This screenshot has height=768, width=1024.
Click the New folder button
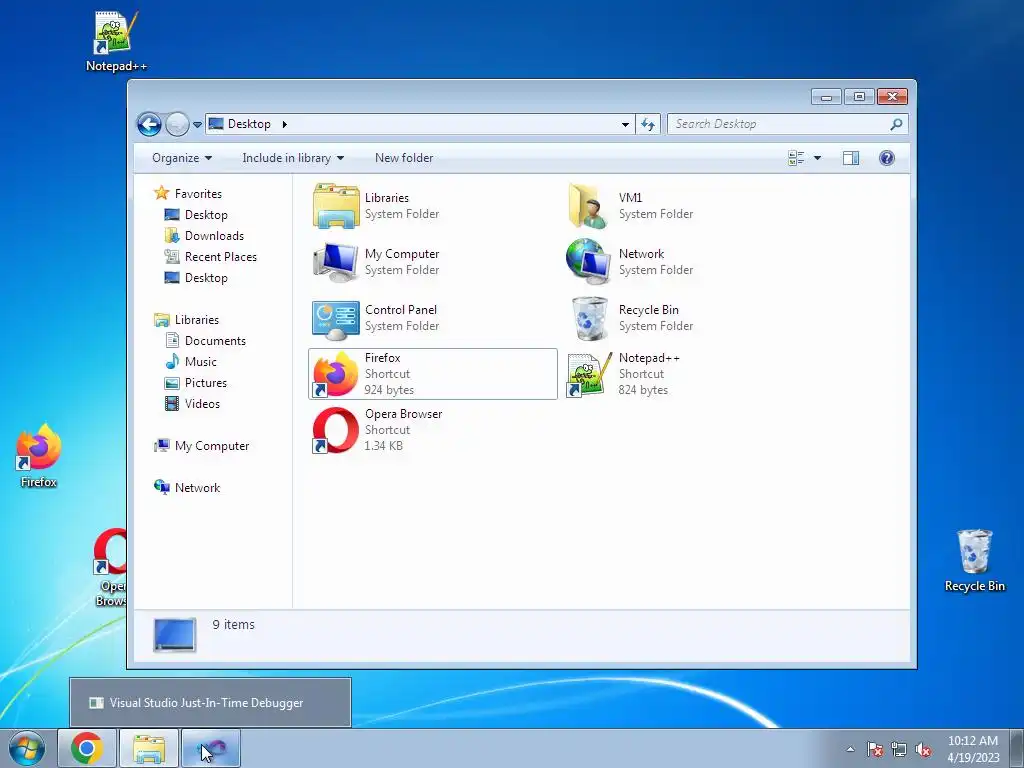coord(404,158)
